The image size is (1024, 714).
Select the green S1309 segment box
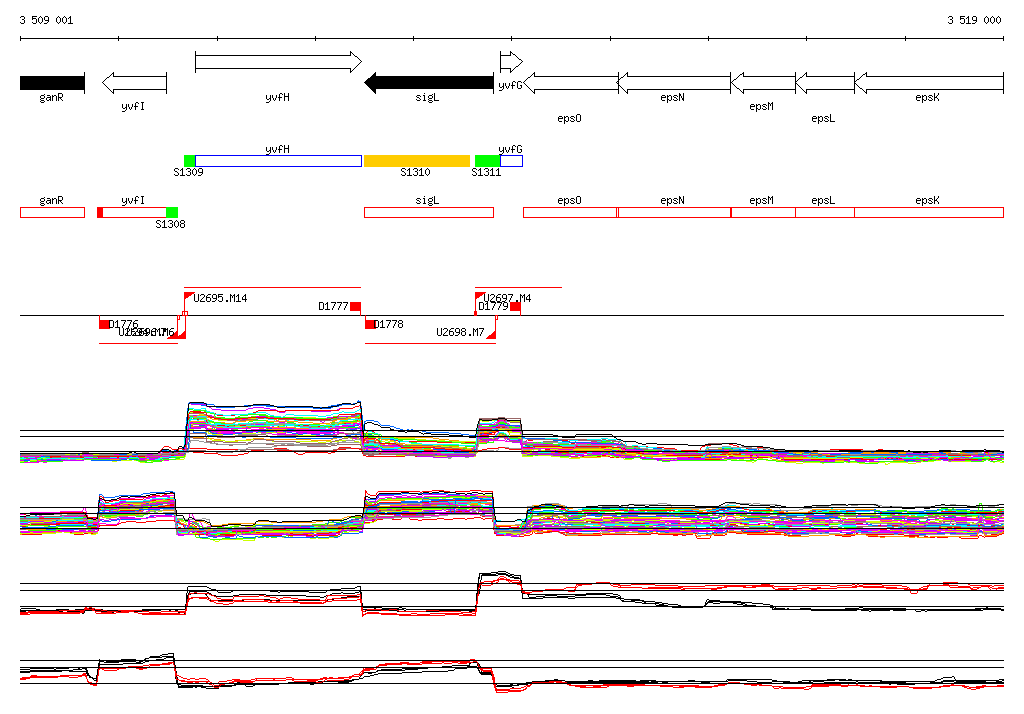click(x=189, y=161)
